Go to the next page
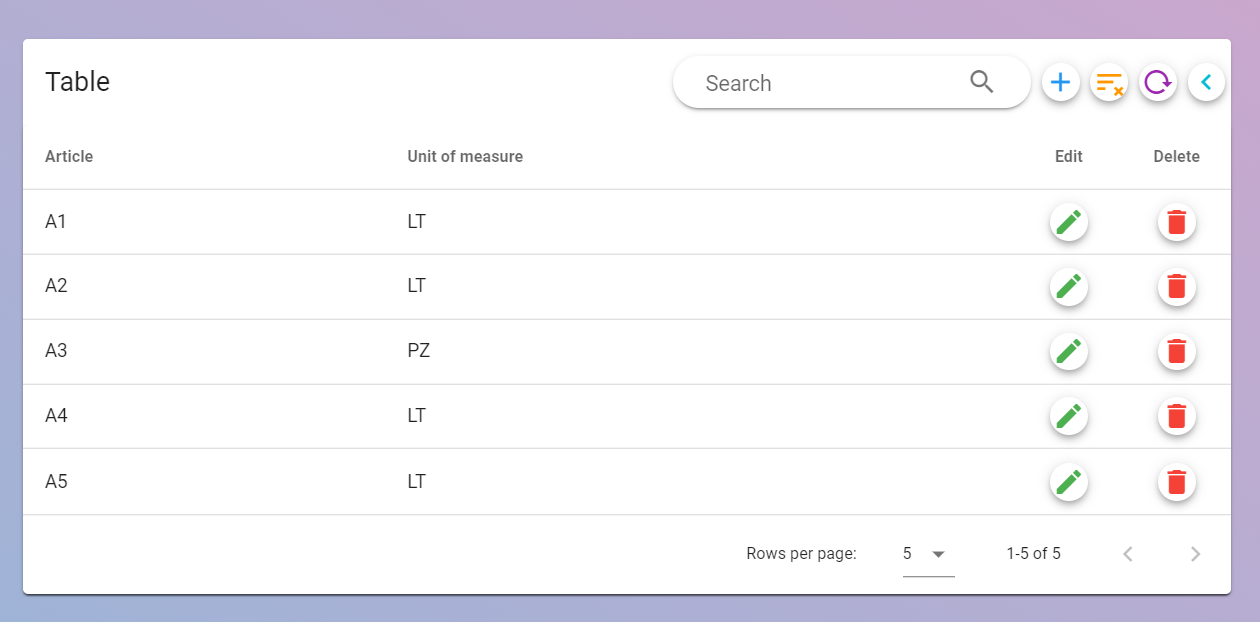 click(1195, 554)
